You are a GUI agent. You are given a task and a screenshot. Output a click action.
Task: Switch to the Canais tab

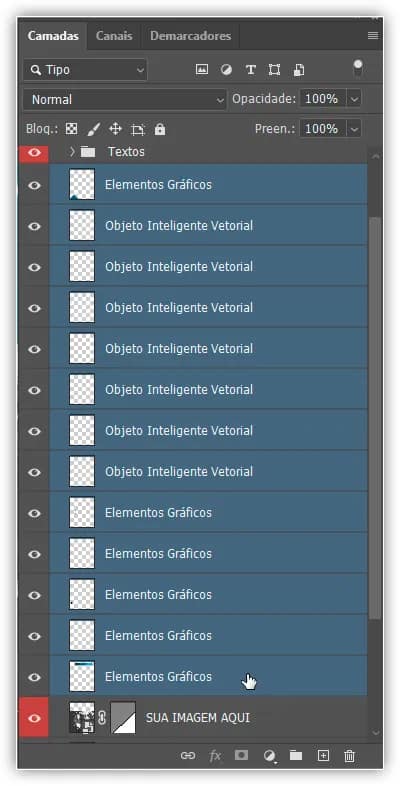[x=114, y=36]
